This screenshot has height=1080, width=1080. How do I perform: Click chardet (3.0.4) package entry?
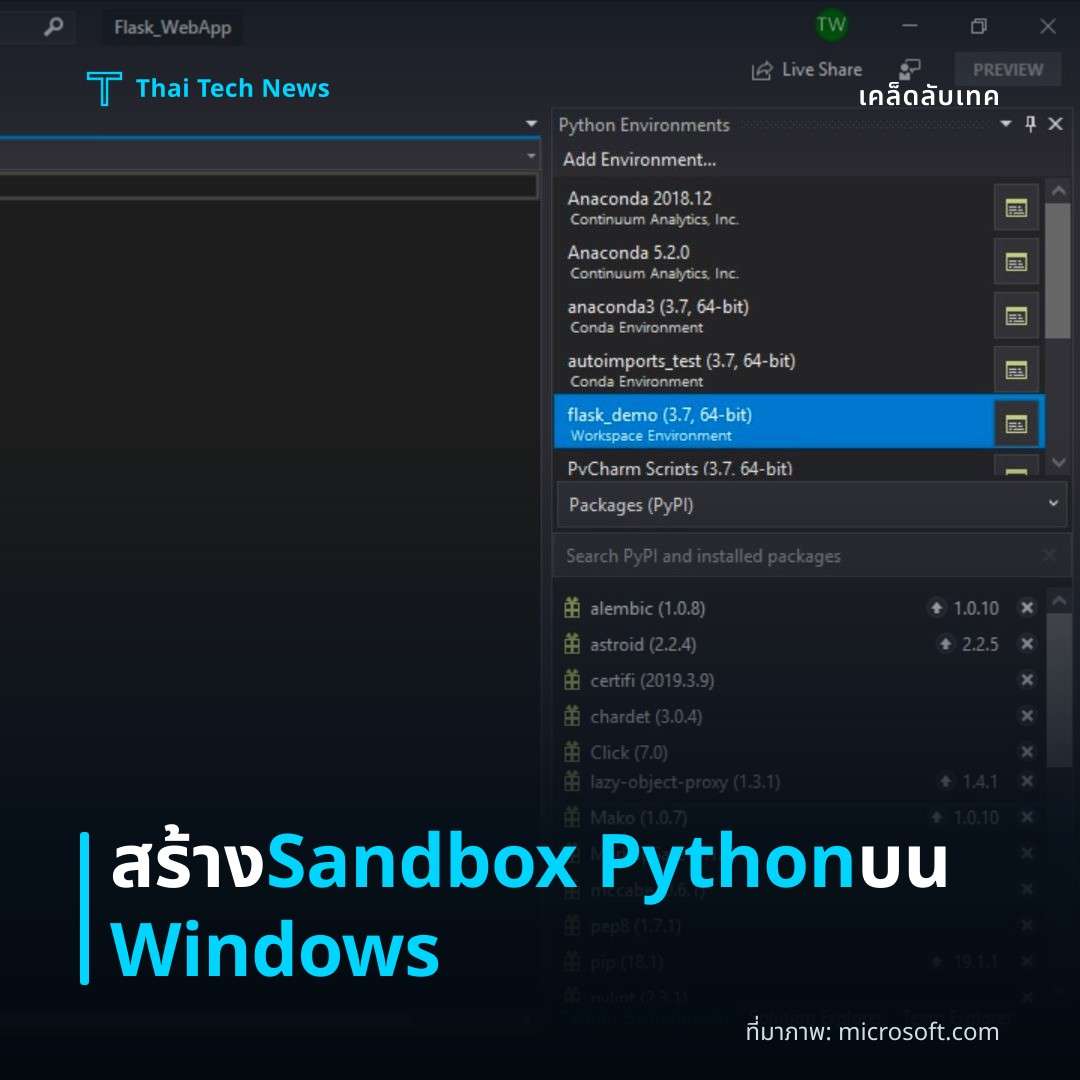pos(645,717)
